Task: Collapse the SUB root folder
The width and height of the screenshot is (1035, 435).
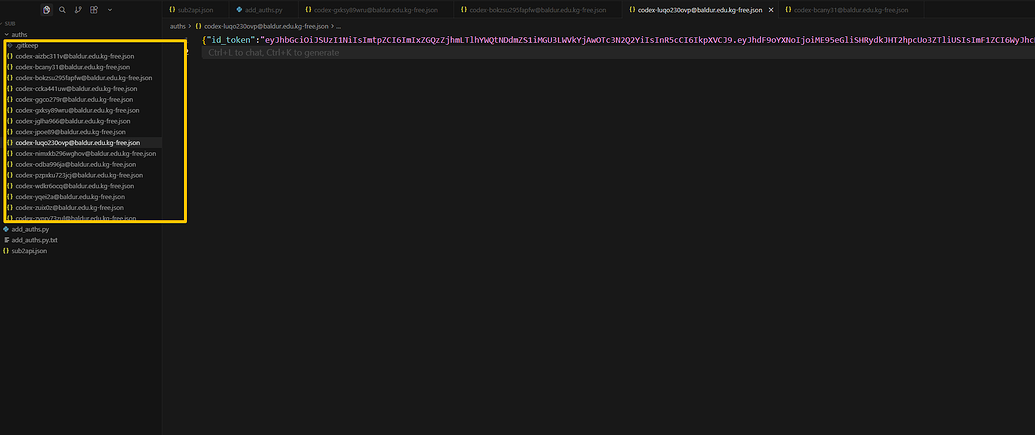Action: 10,23
